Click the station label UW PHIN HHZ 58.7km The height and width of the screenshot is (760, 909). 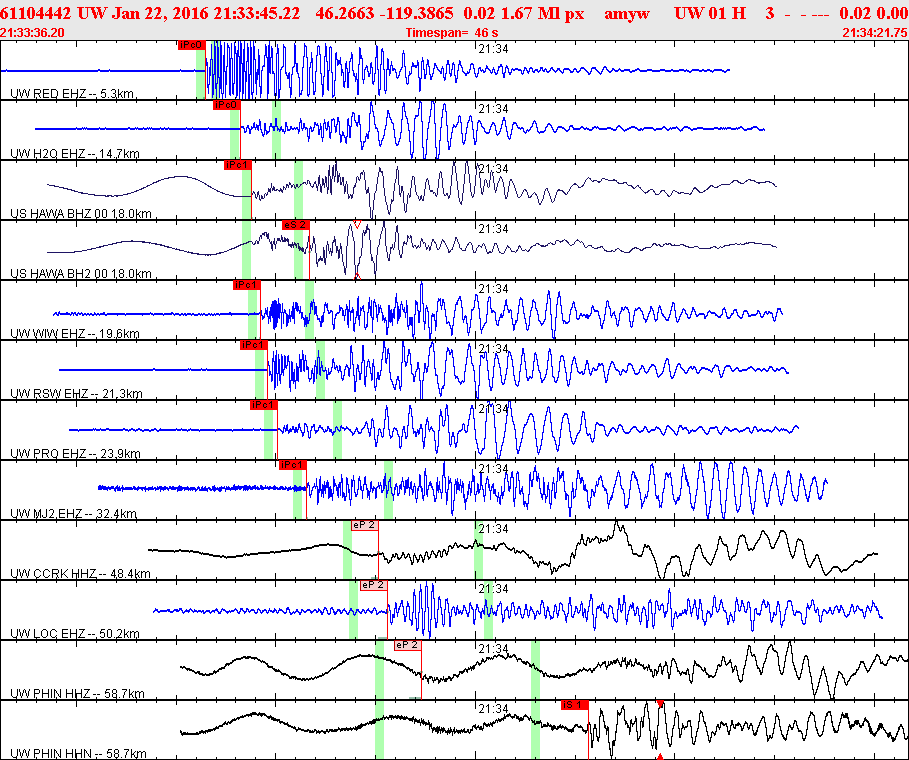[78, 693]
